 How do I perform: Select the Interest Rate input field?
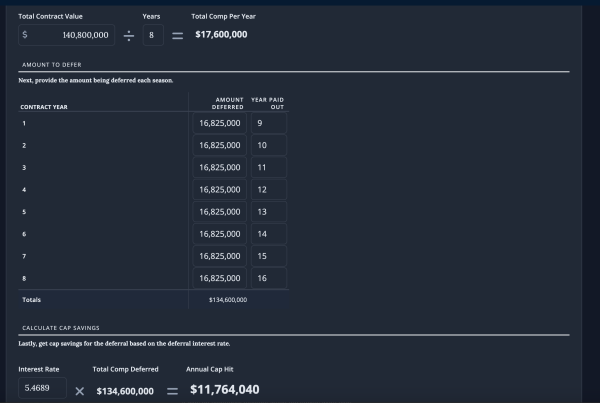point(42,390)
